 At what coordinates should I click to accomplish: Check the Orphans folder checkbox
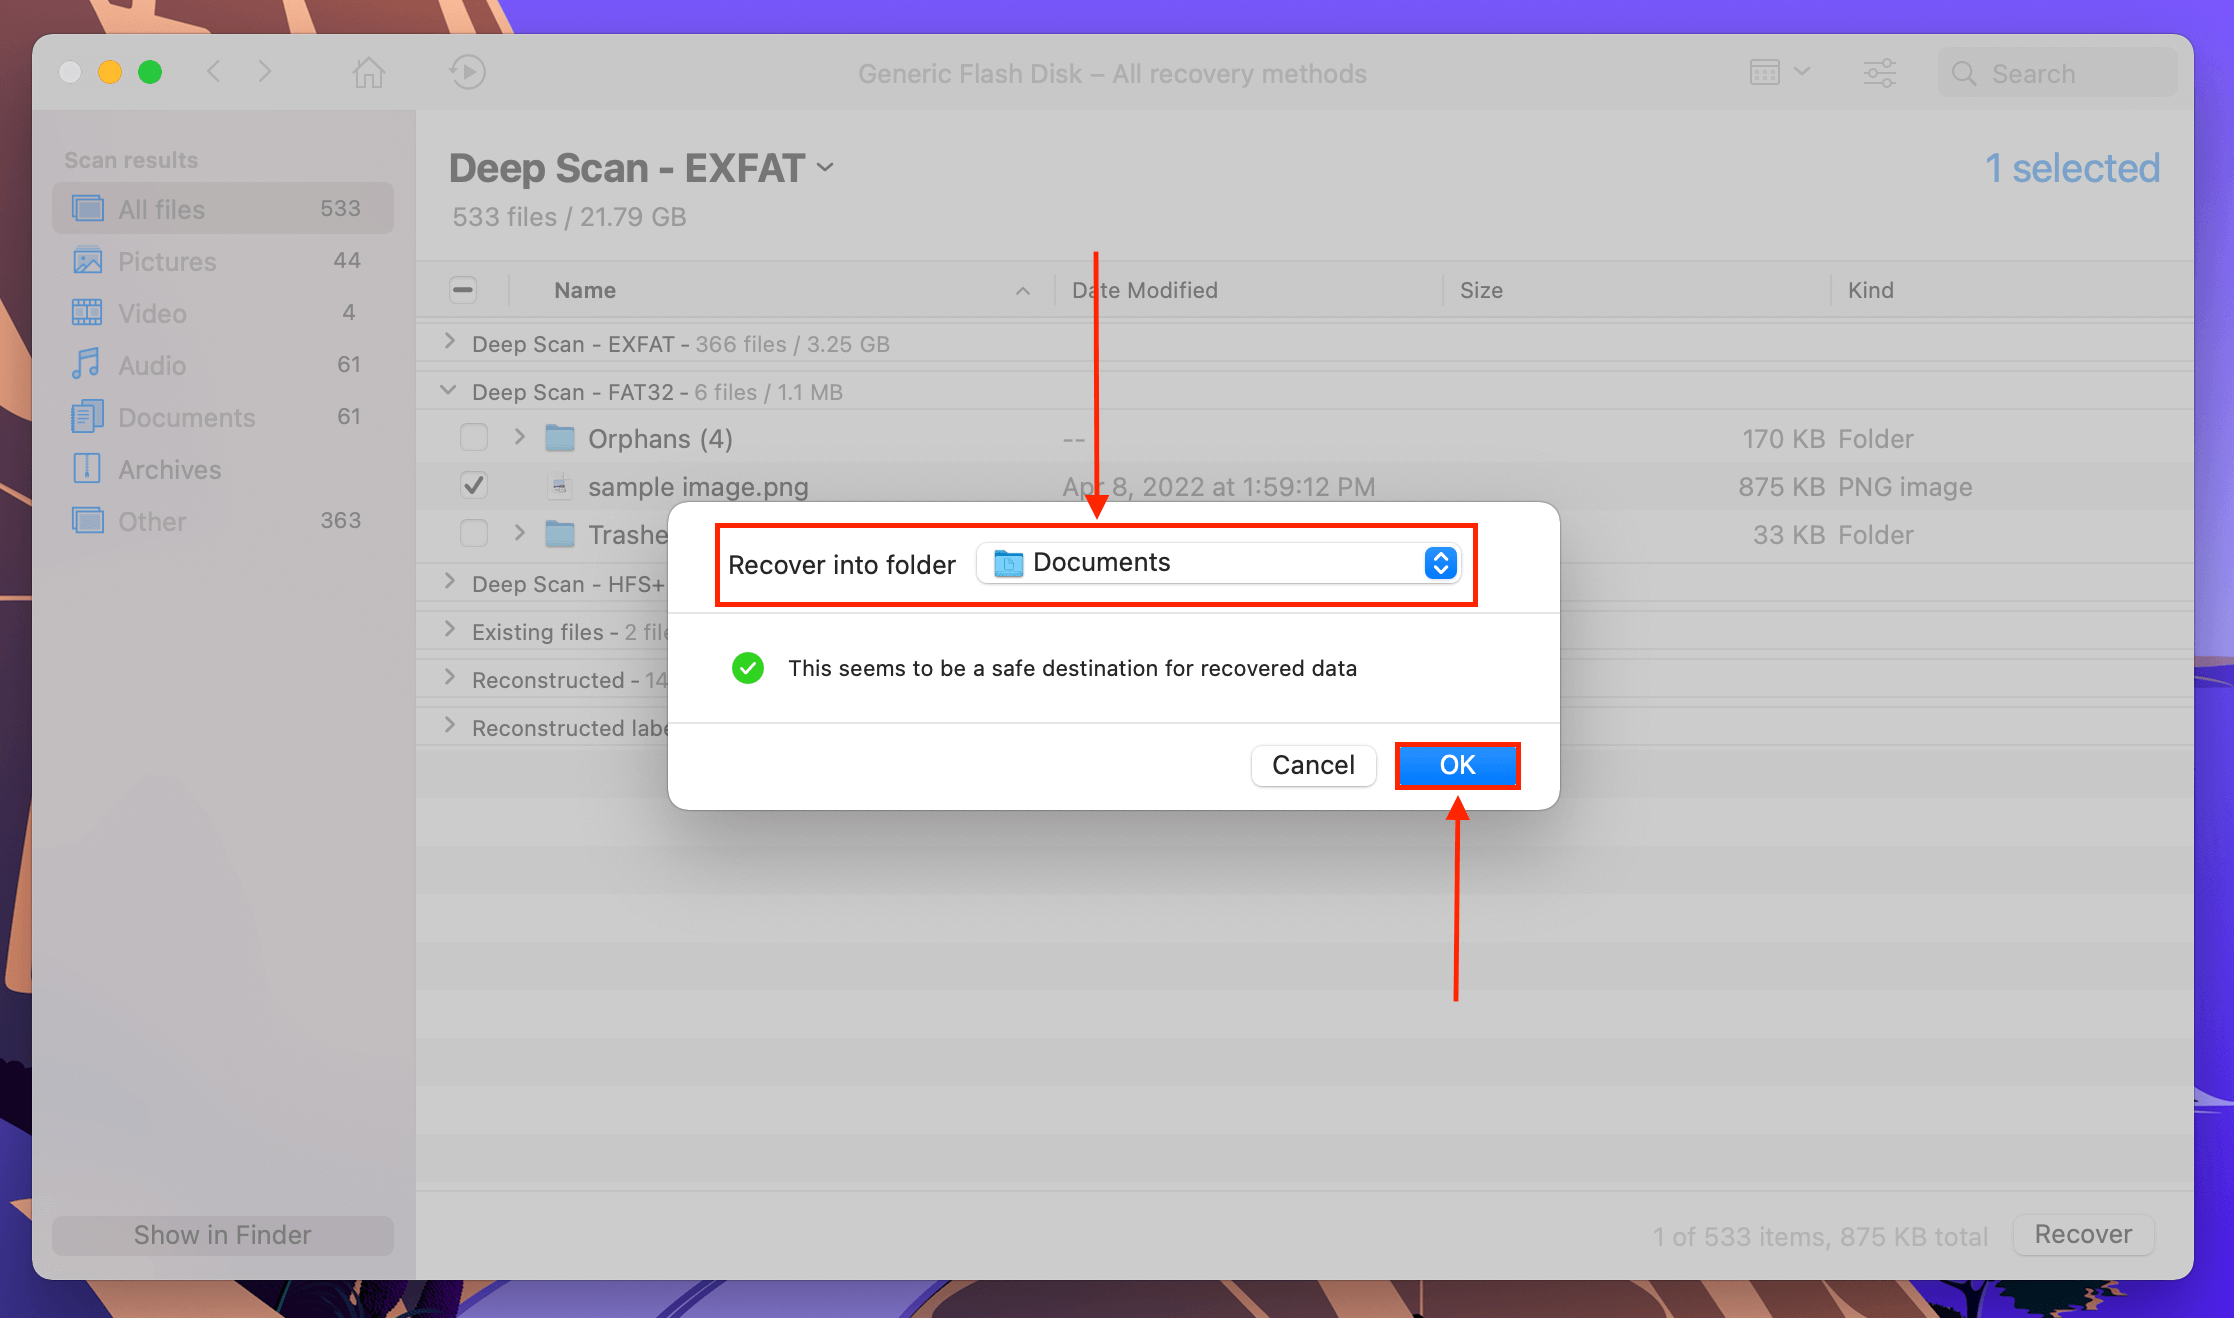tap(474, 438)
